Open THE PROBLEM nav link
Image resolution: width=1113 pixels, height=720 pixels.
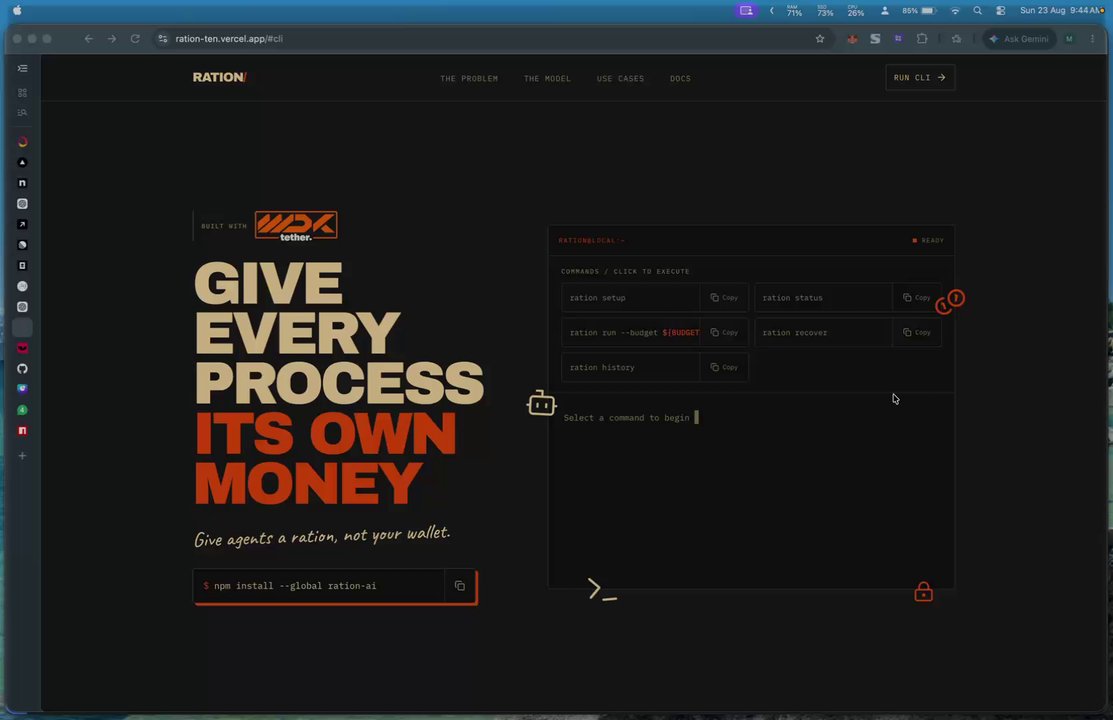point(468,79)
